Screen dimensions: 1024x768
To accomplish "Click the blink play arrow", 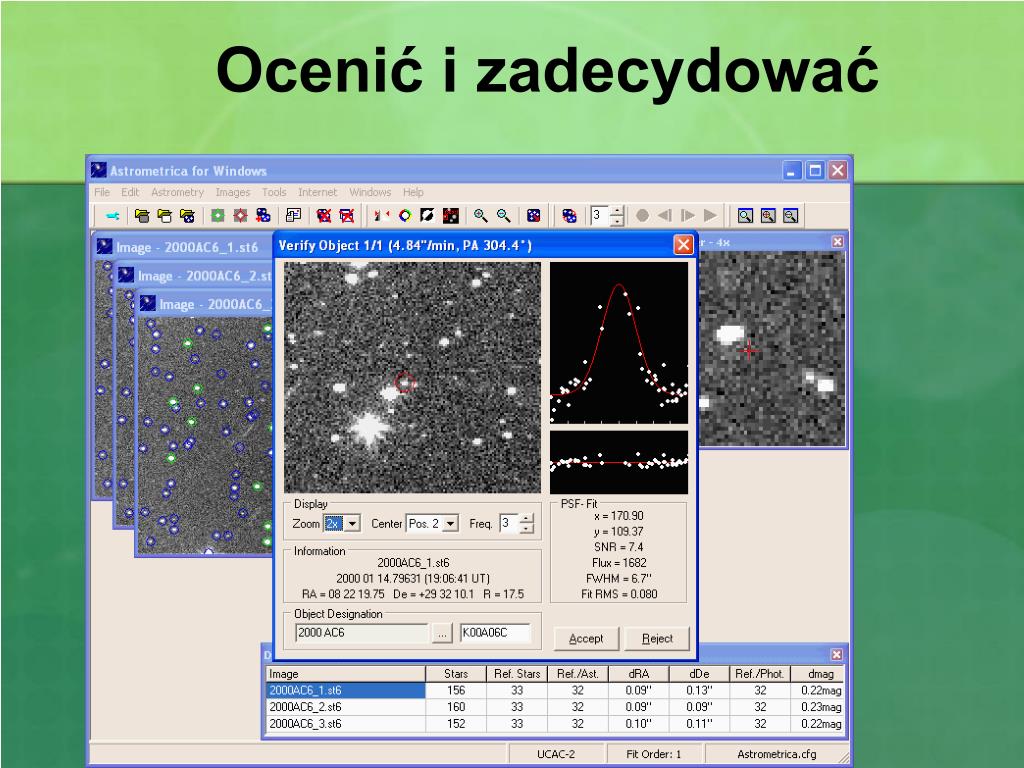I will tap(711, 216).
